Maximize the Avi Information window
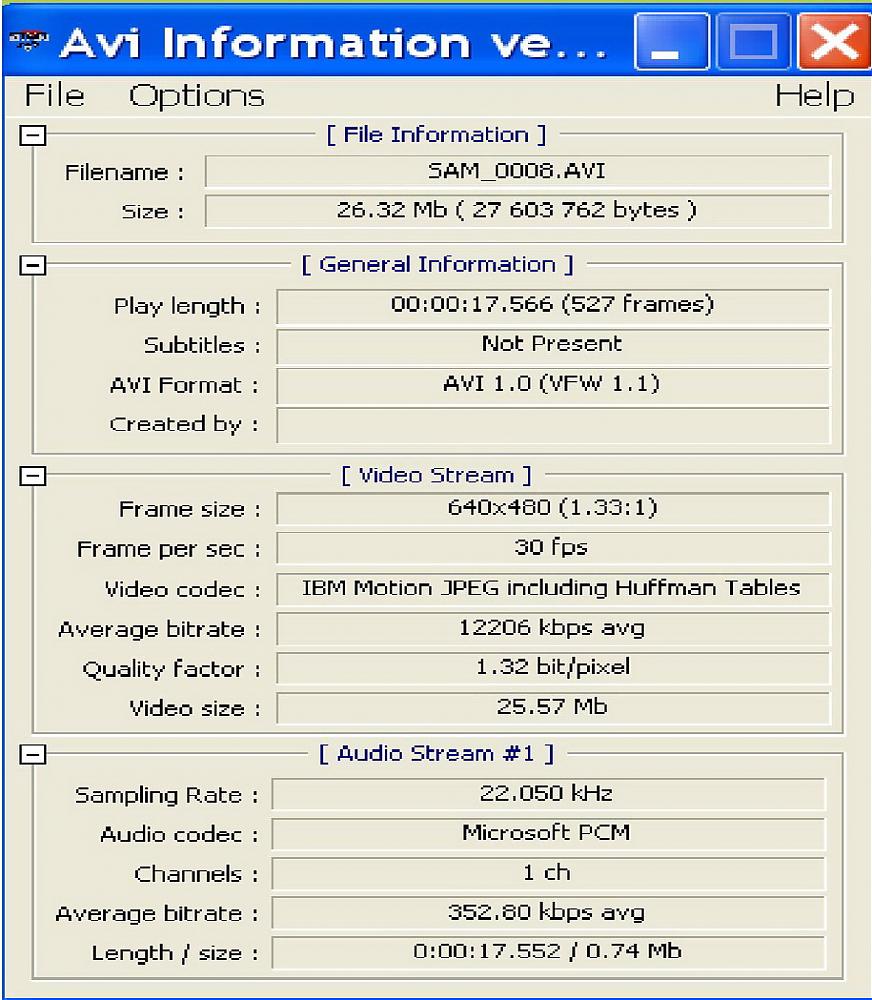Screen dimensions: 872x1000 click(754, 42)
